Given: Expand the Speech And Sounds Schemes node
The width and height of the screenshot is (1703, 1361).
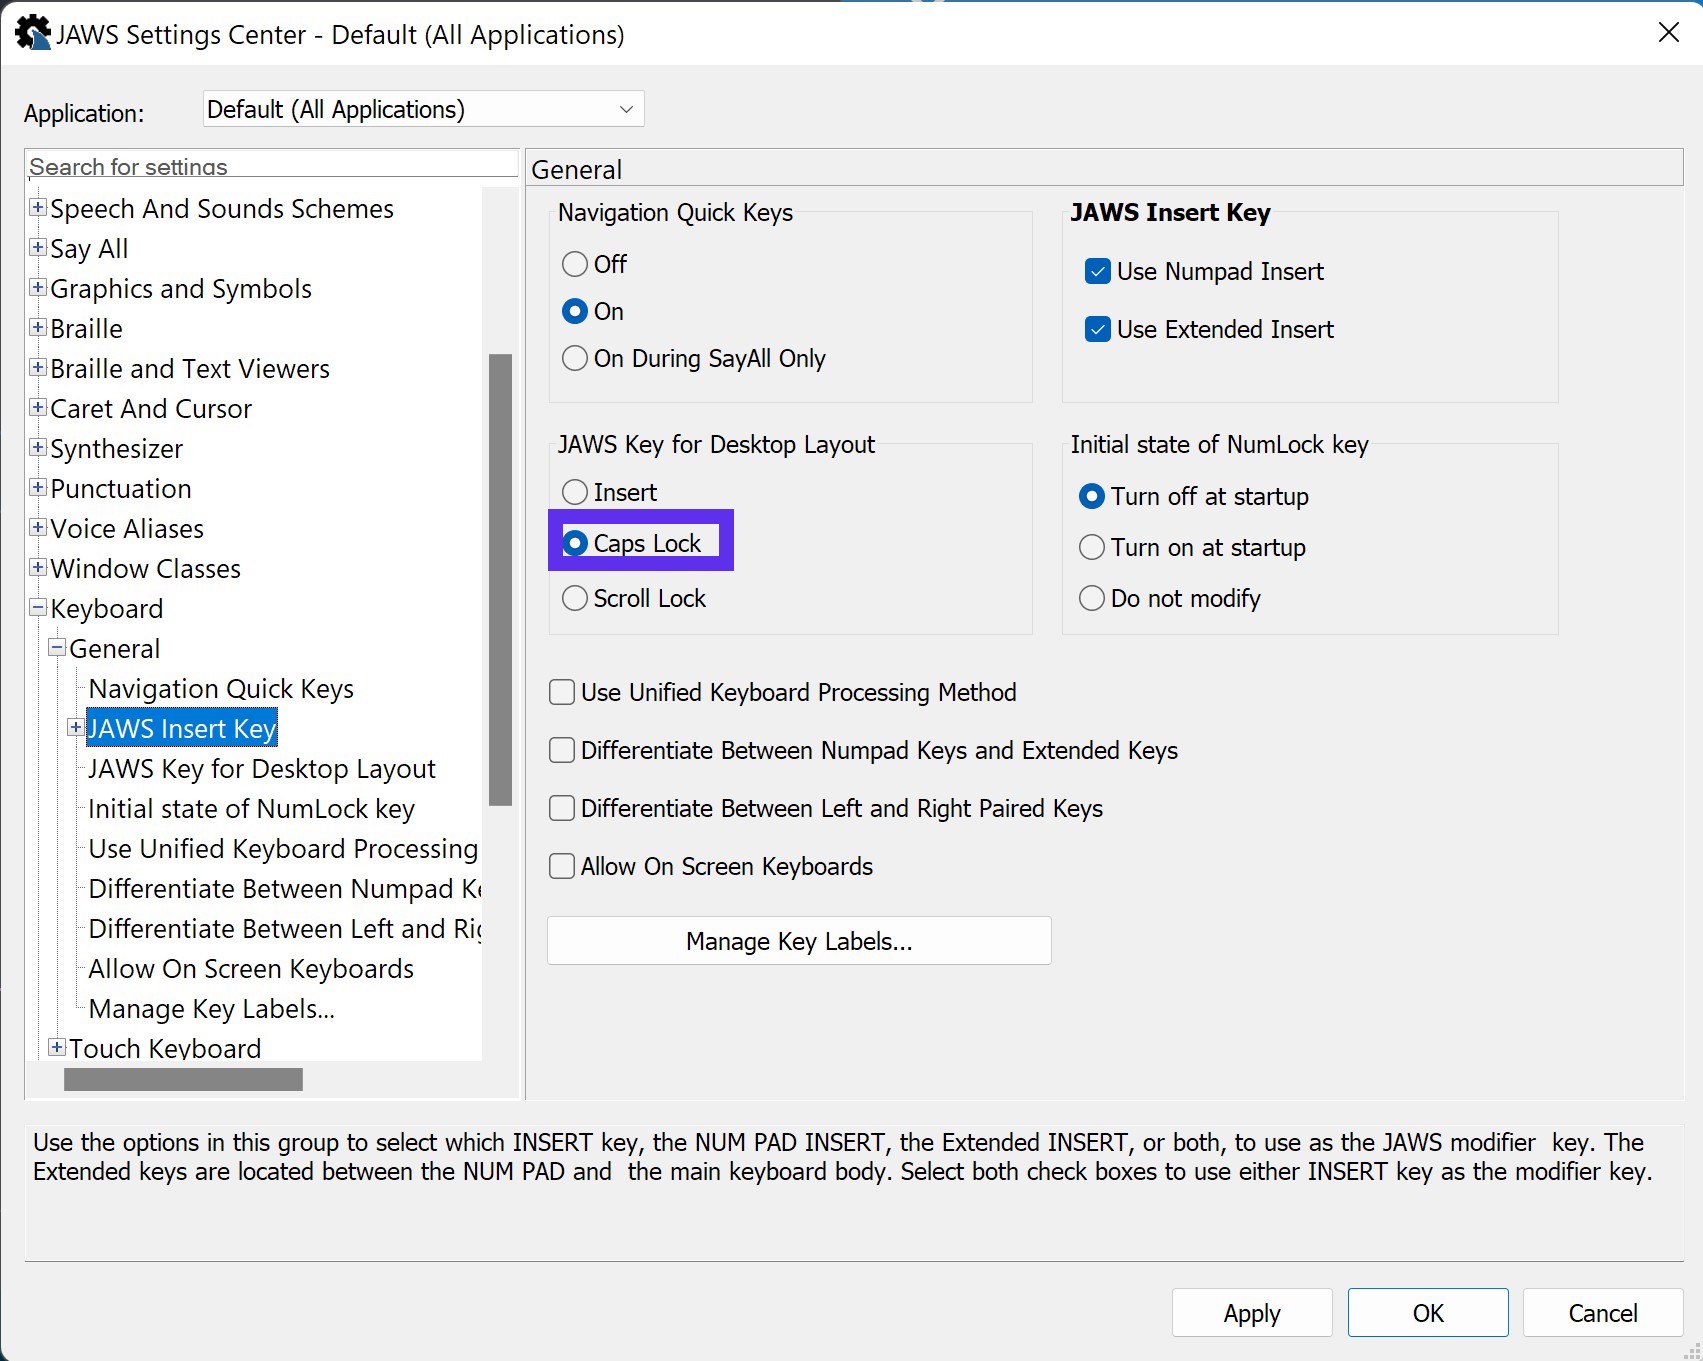Looking at the screenshot, I should click(x=38, y=208).
